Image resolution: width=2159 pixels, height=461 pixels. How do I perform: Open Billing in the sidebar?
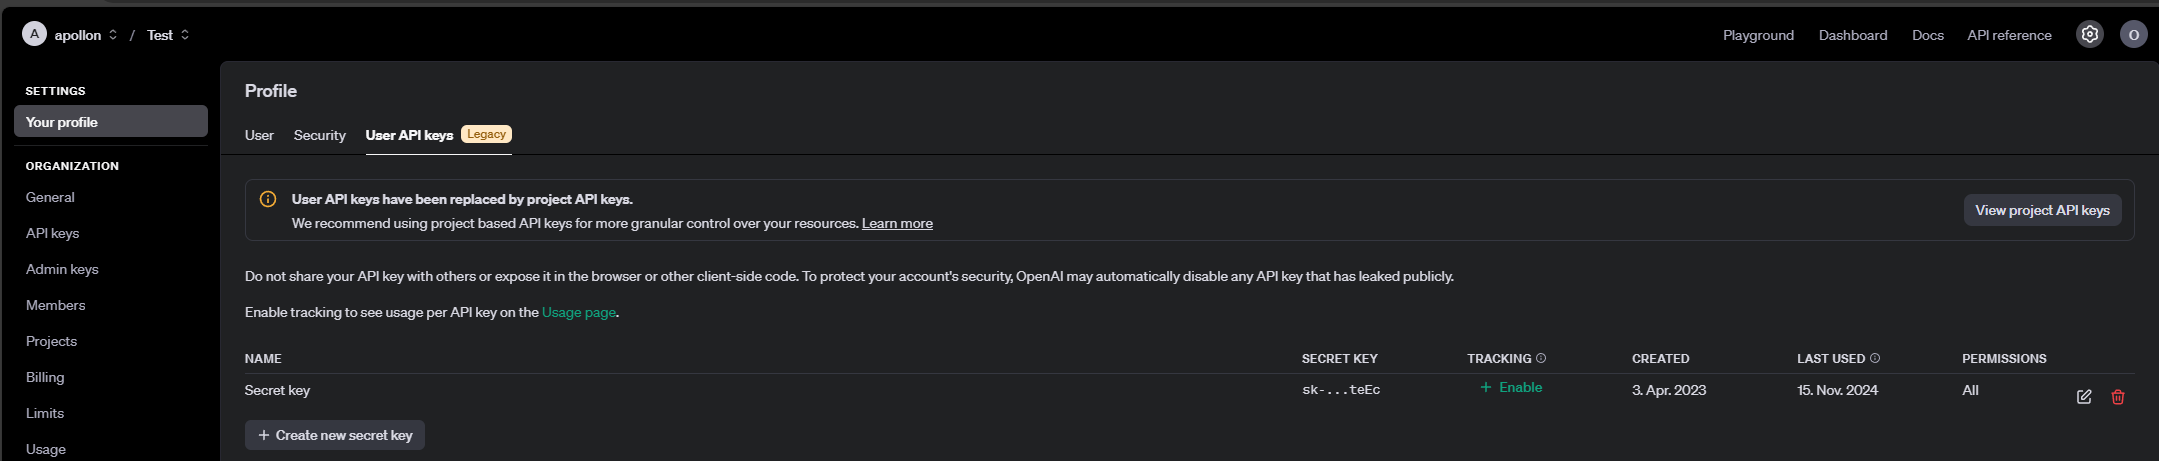[x=45, y=377]
